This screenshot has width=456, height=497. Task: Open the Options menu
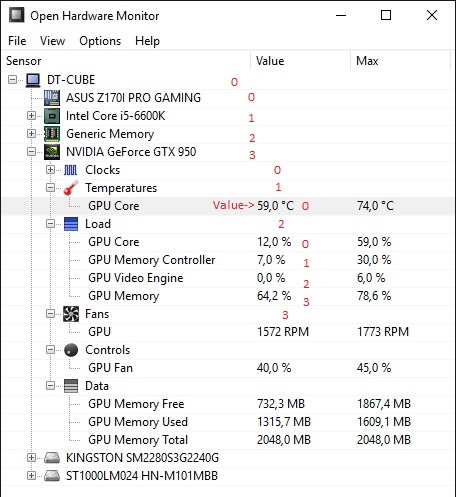[100, 41]
